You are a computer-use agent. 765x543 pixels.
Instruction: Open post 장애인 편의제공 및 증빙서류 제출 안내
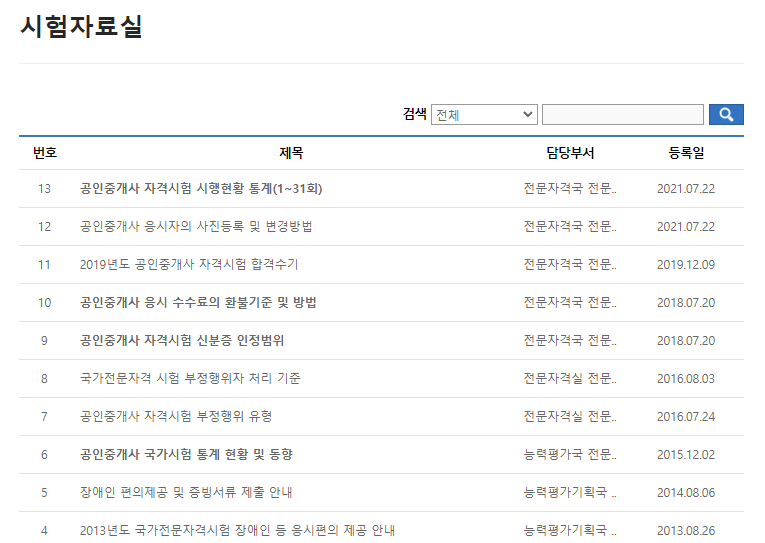click(x=186, y=493)
